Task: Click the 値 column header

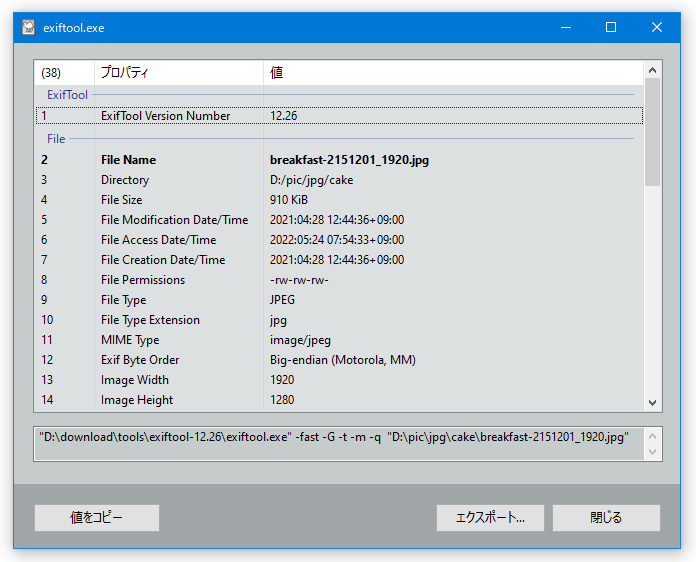Action: [453, 72]
